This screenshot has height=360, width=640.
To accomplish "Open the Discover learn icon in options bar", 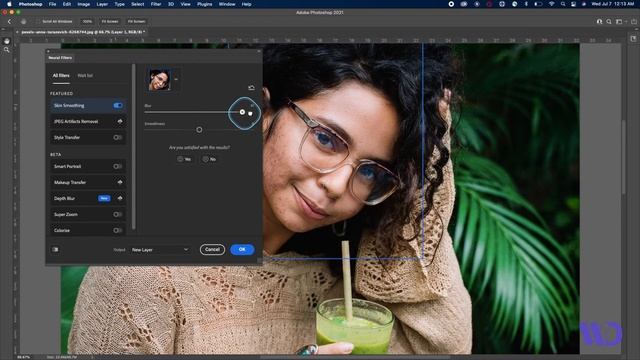I will [x=599, y=21].
